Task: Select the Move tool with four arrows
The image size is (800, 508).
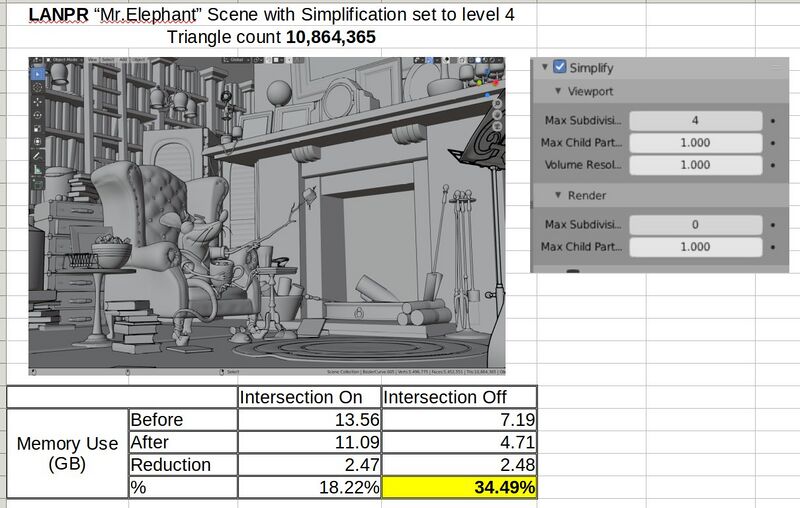Action: pyautogui.click(x=38, y=101)
